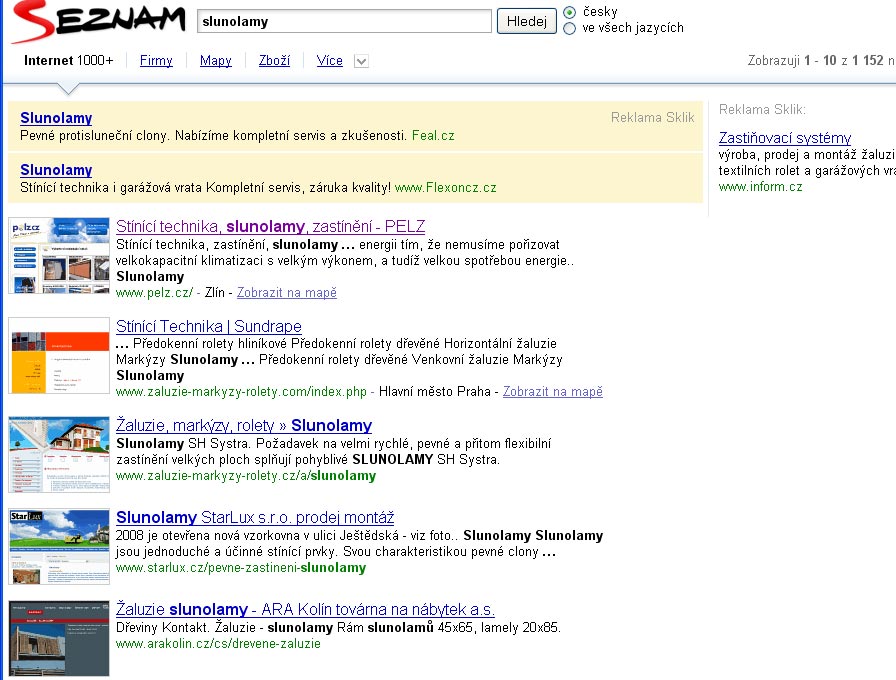Viewport: 896px width, 680px height.
Task: Click the www.pelz.cz/ URL
Action: pyautogui.click(x=154, y=293)
